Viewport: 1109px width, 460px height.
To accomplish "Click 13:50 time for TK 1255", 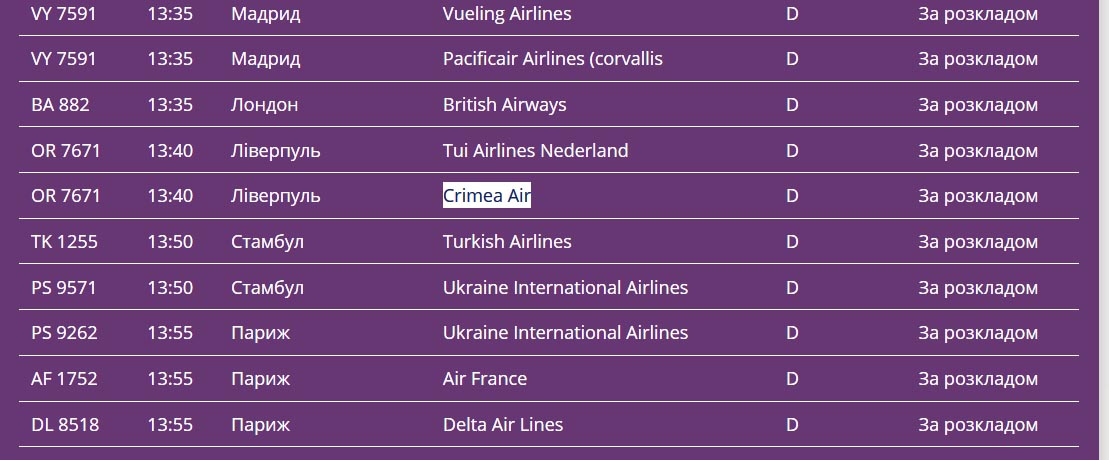I will coord(170,242).
